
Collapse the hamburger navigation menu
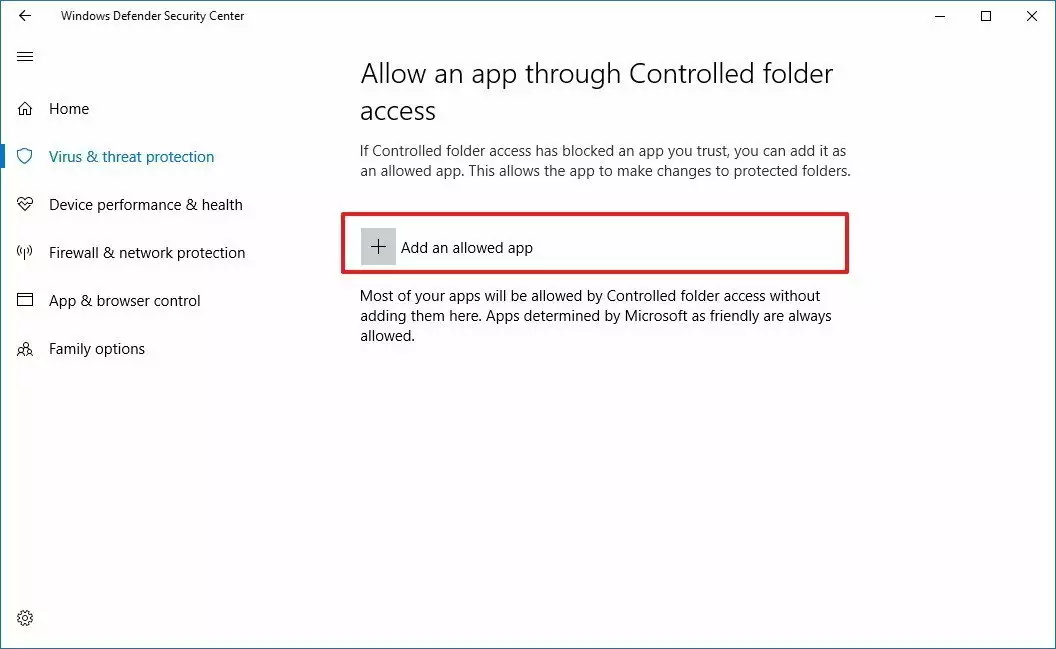coord(25,57)
